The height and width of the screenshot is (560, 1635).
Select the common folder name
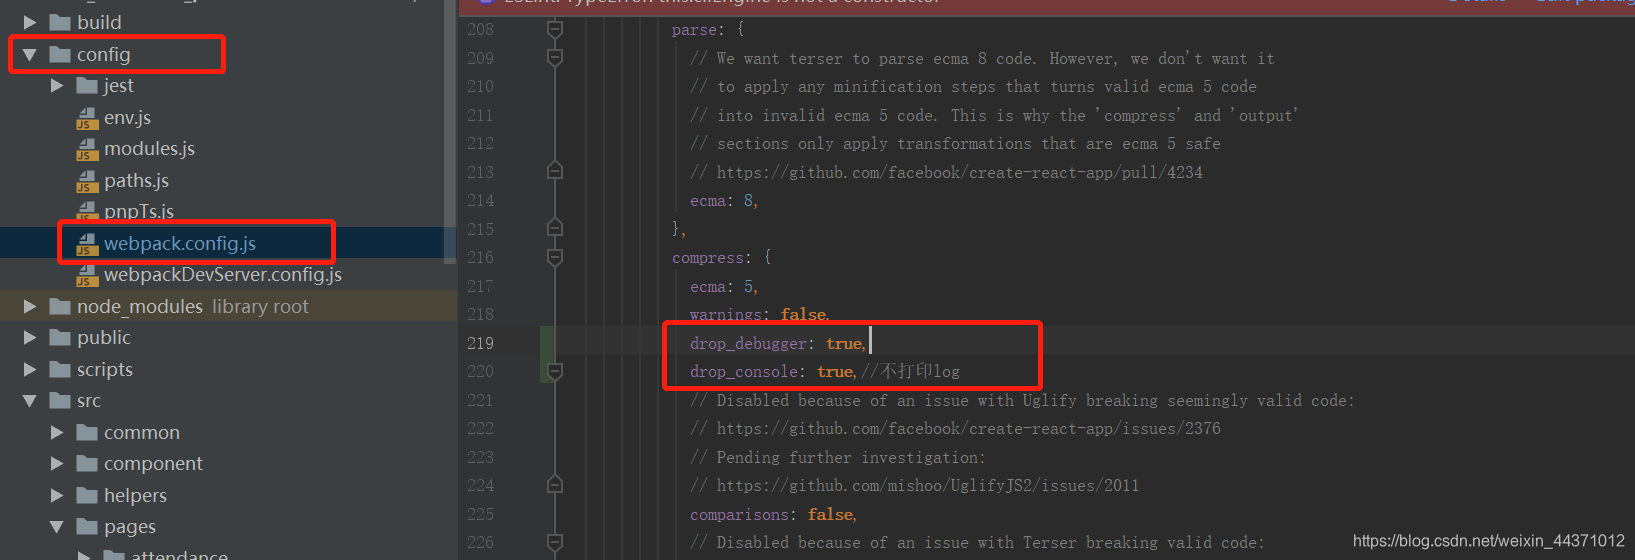142,432
